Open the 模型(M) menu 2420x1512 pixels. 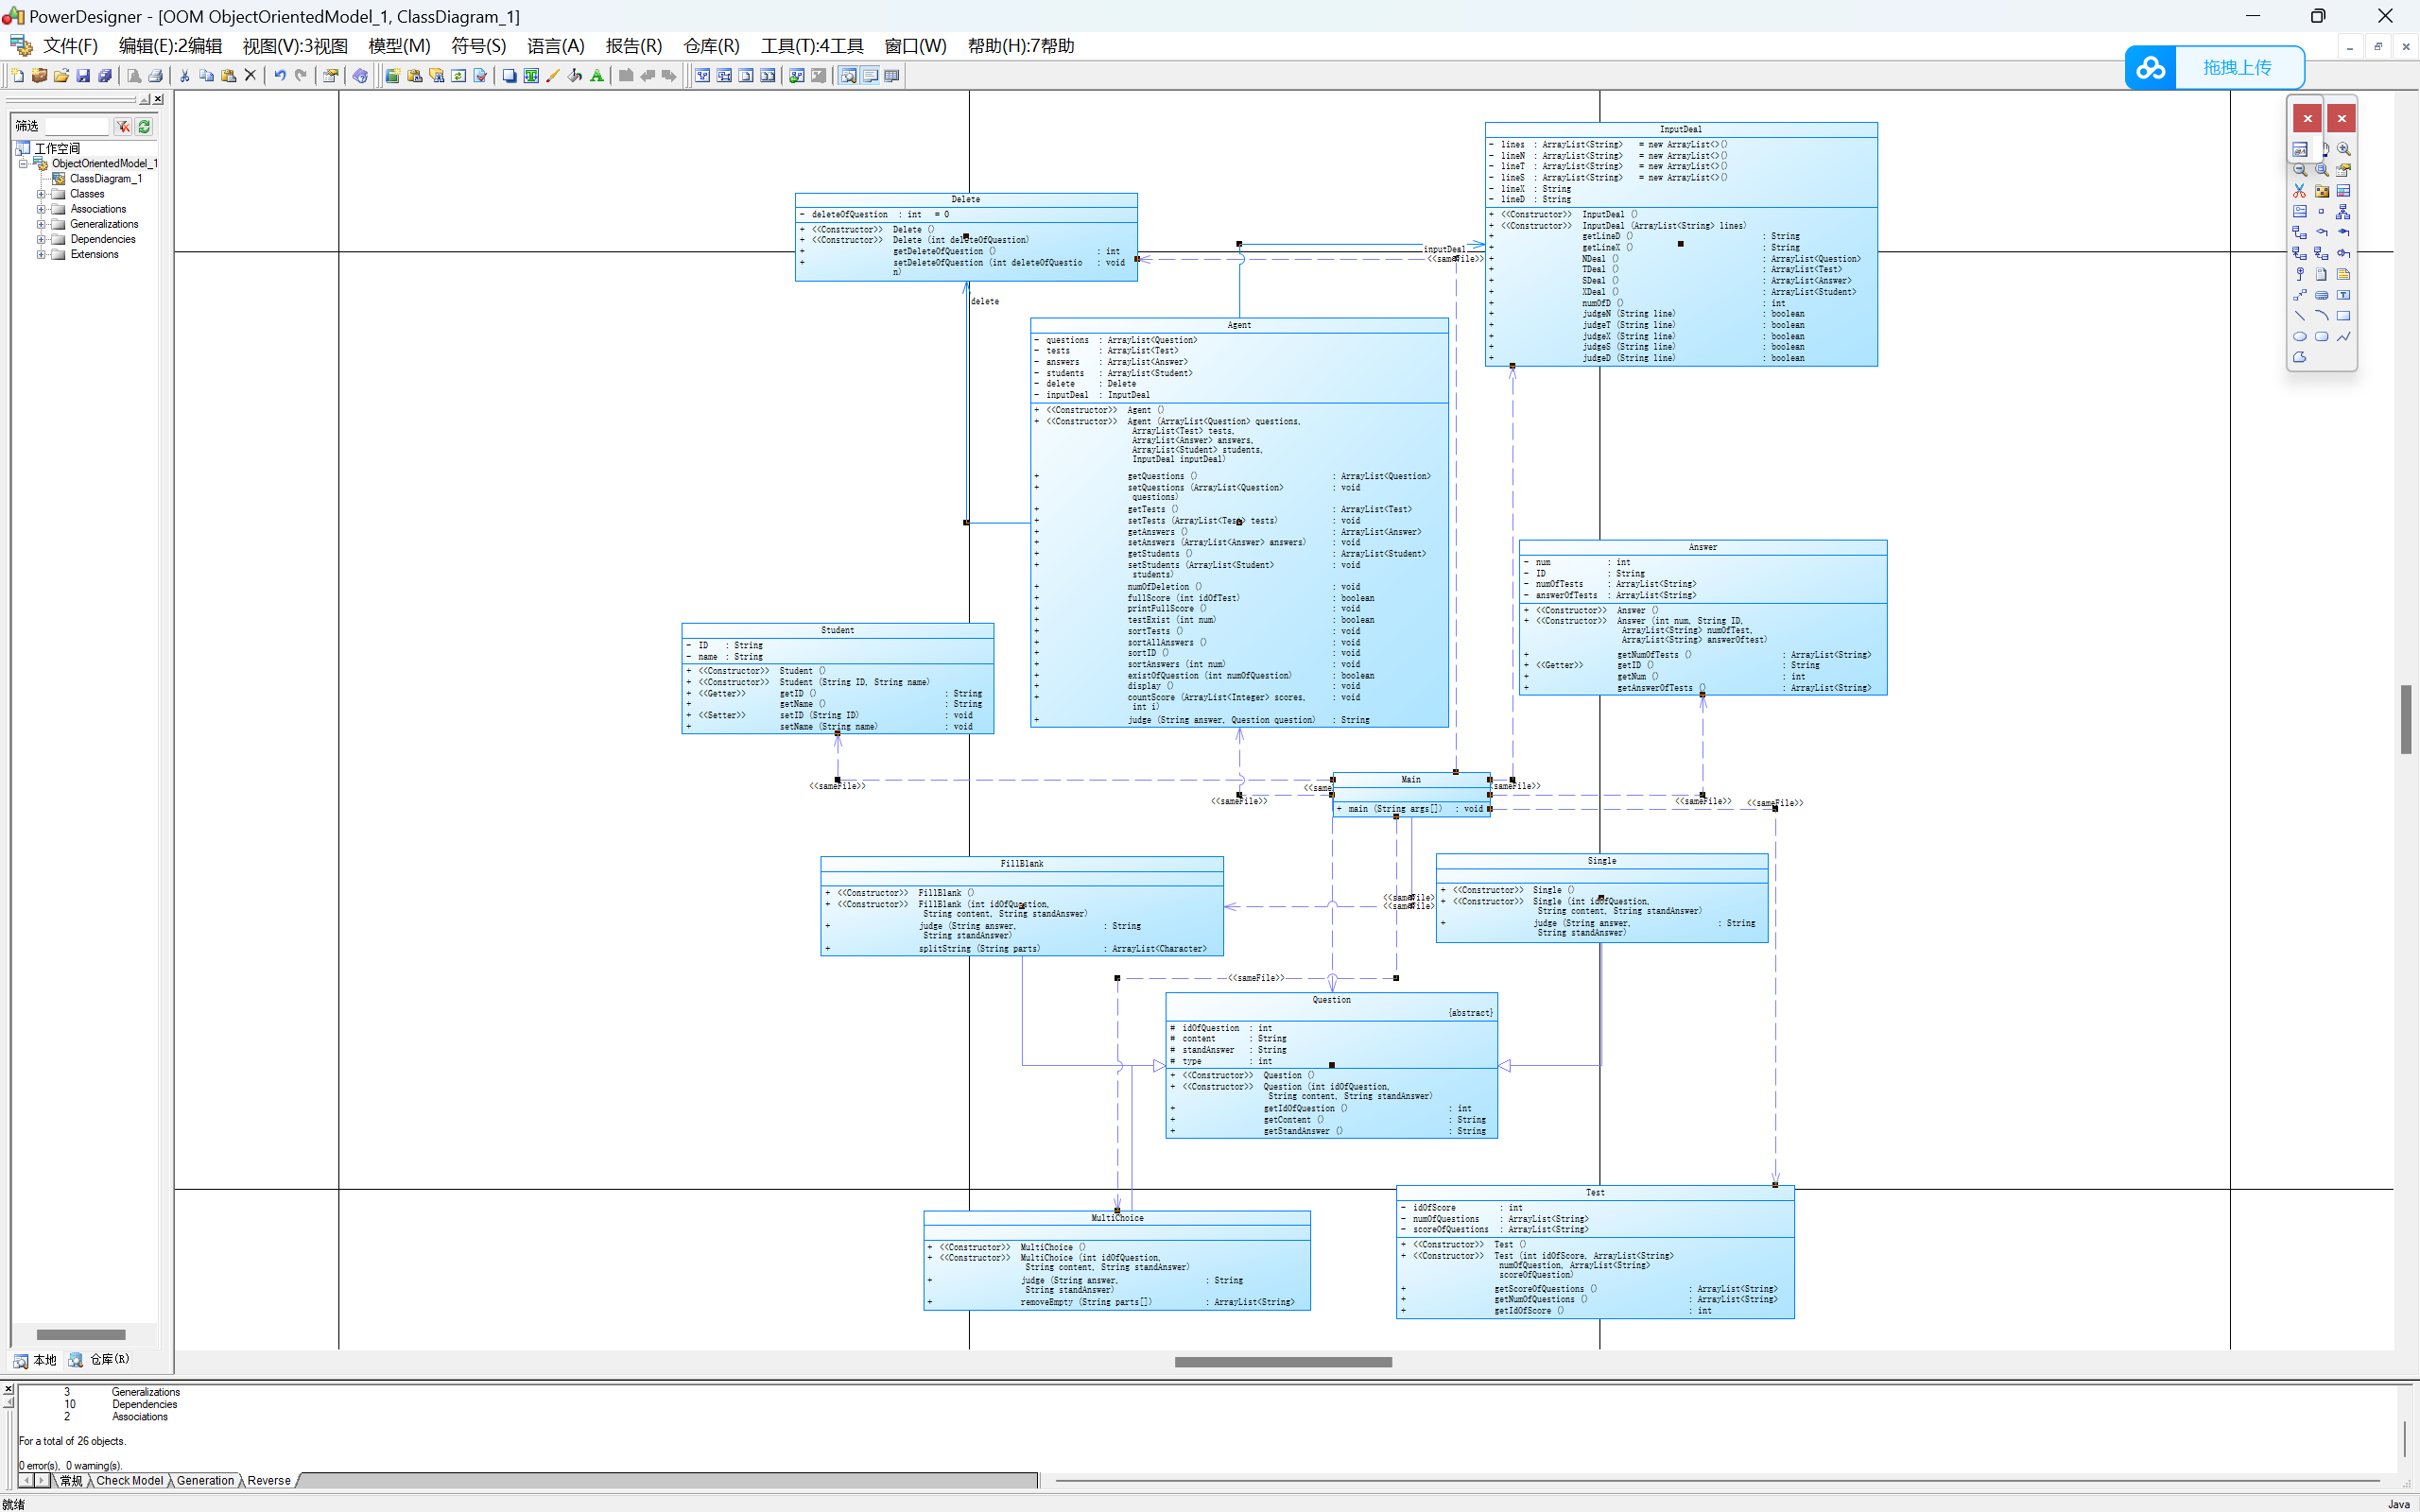tap(399, 46)
